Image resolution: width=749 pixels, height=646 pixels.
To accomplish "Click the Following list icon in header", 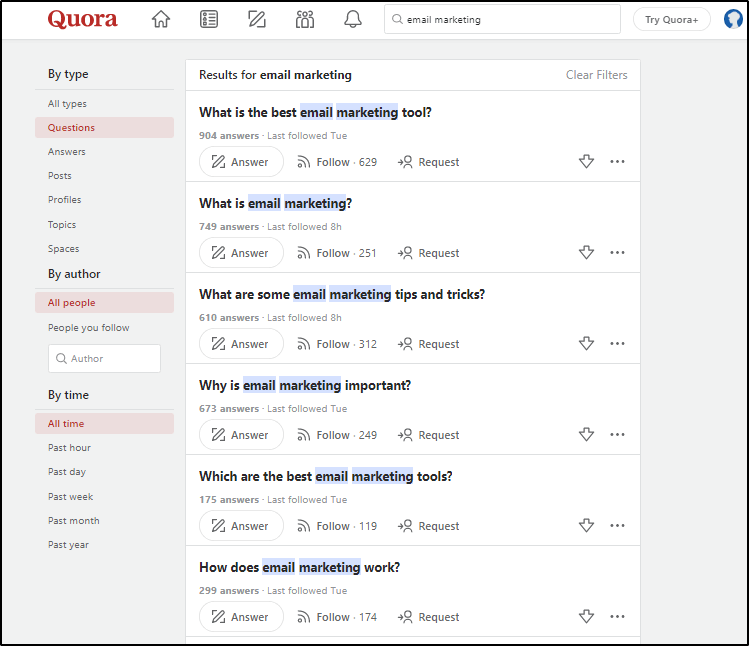I will tap(209, 20).
